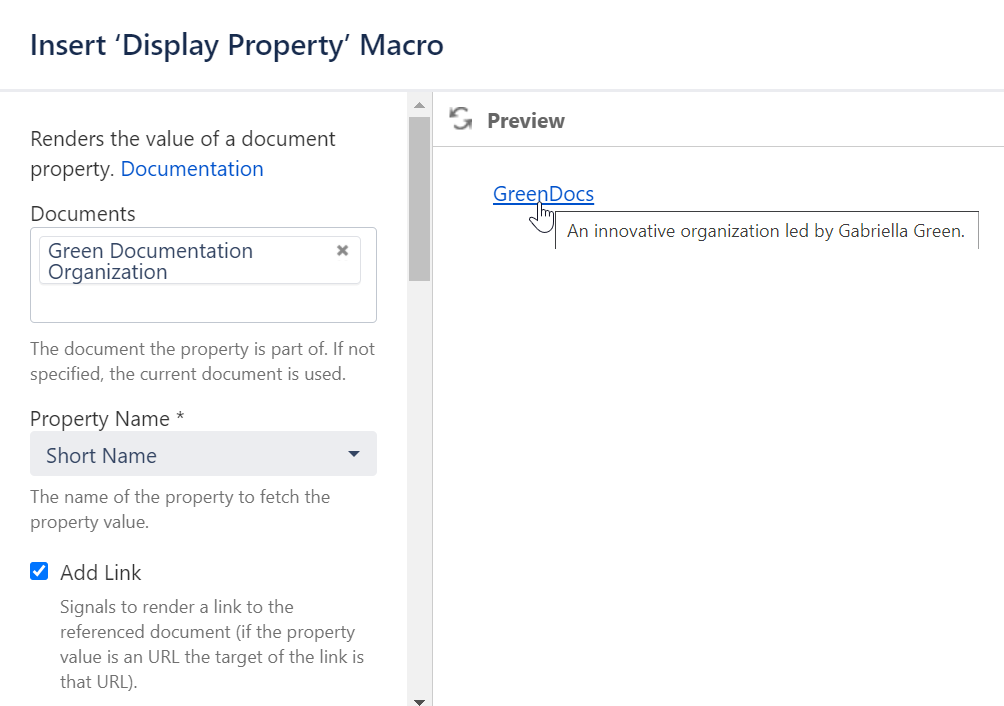Image resolution: width=1004 pixels, height=706 pixels.
Task: Click the Short Name dropdown arrow
Action: click(354, 455)
